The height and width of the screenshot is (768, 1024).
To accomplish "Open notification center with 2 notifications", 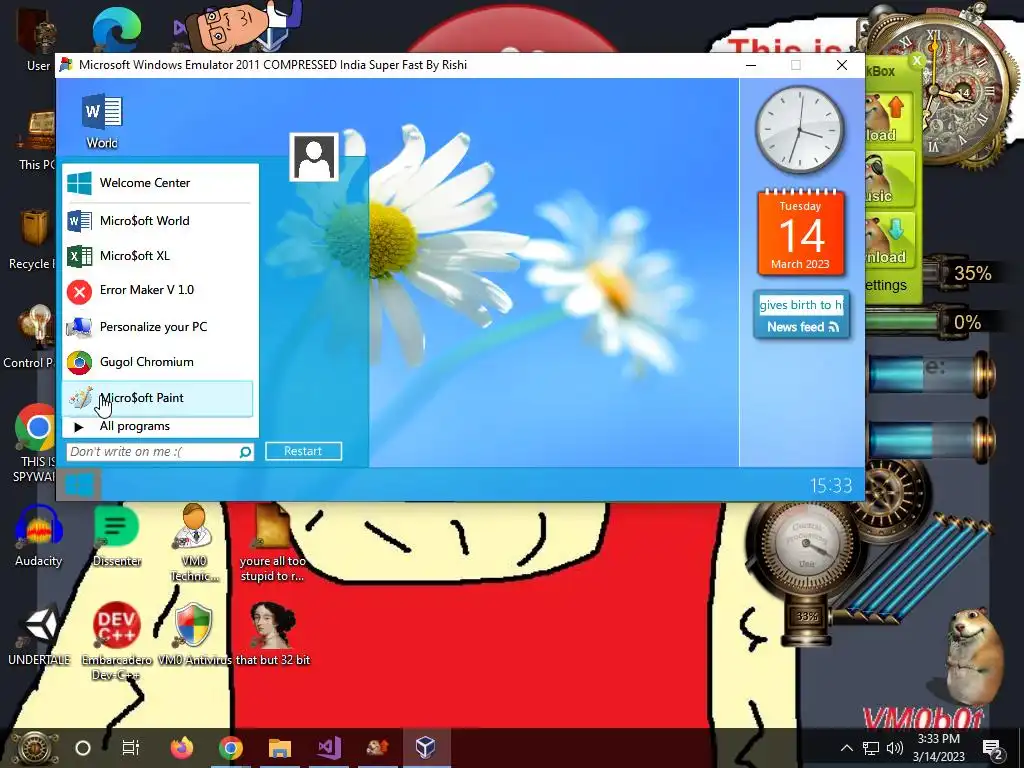I will [993, 749].
